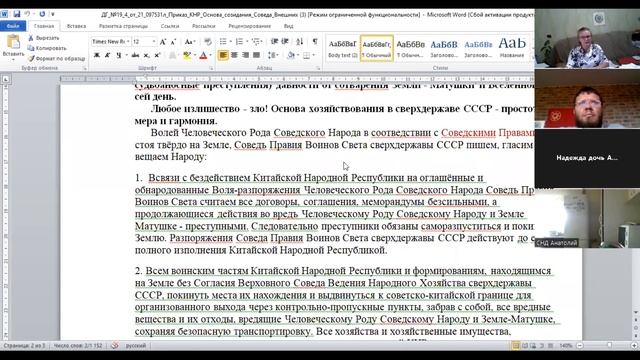The width and height of the screenshot is (640, 360).
Task: Toggle Strikethrough formatting (abc)
Action: [x=135, y=55]
